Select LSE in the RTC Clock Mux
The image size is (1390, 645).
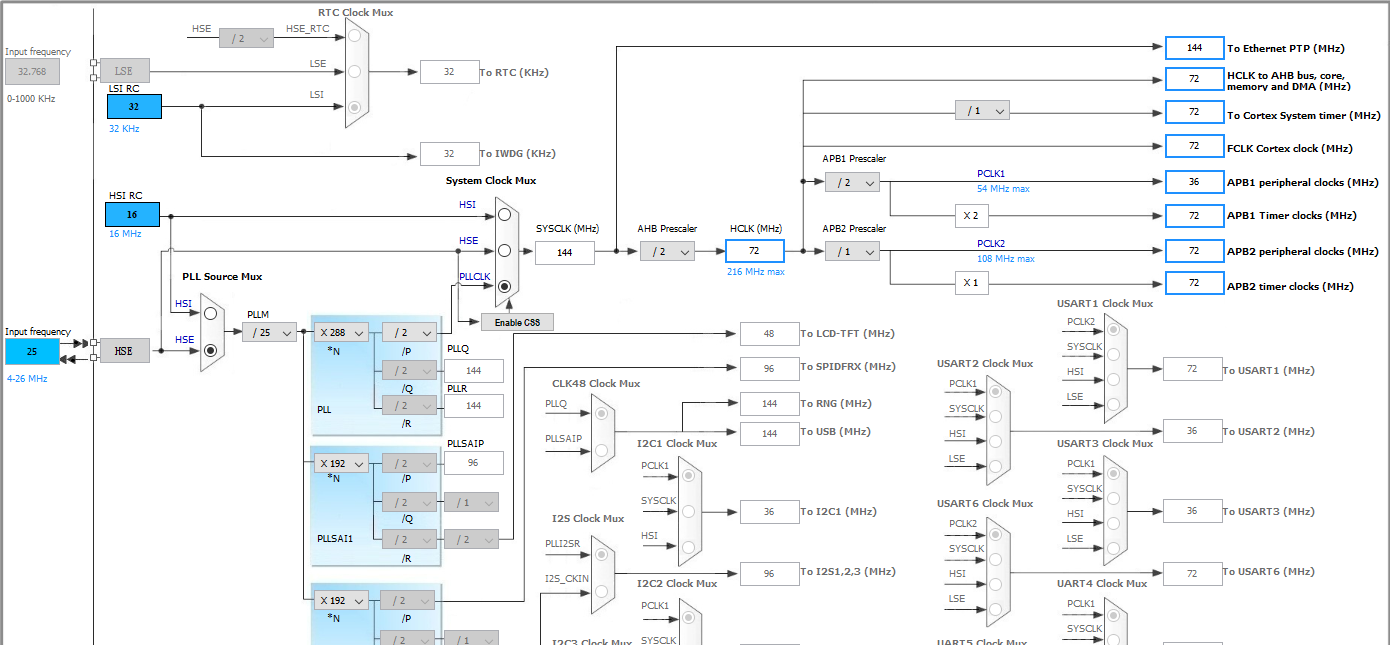pyautogui.click(x=355, y=70)
